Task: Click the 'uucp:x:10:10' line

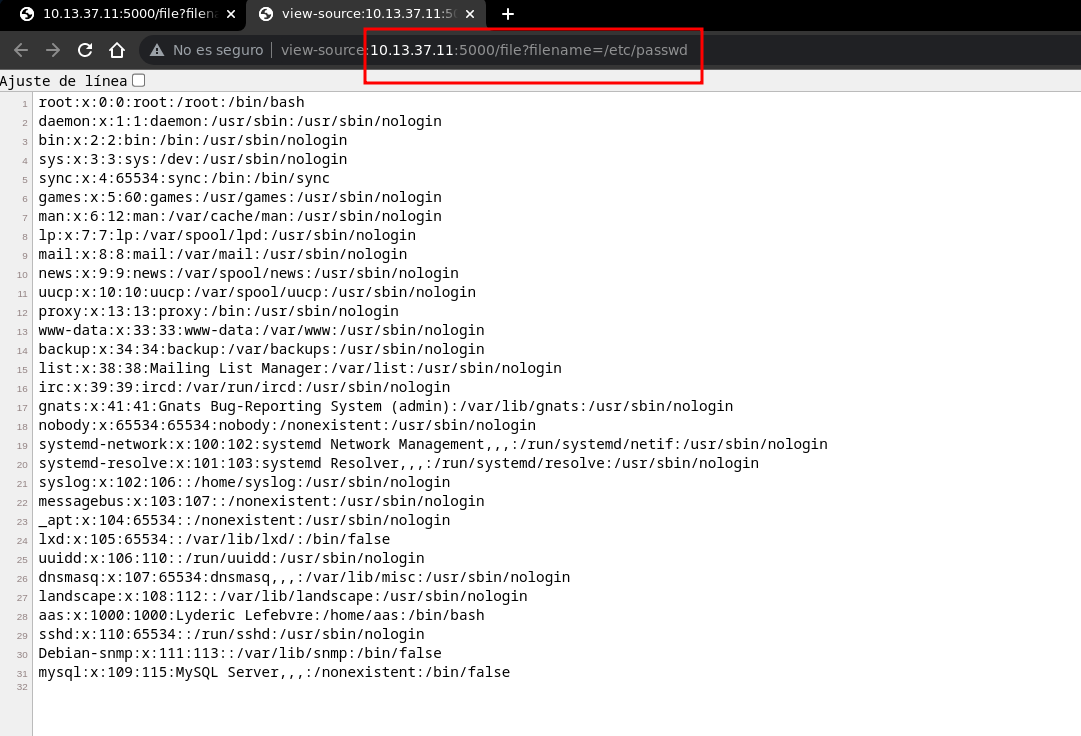Action: point(257,292)
